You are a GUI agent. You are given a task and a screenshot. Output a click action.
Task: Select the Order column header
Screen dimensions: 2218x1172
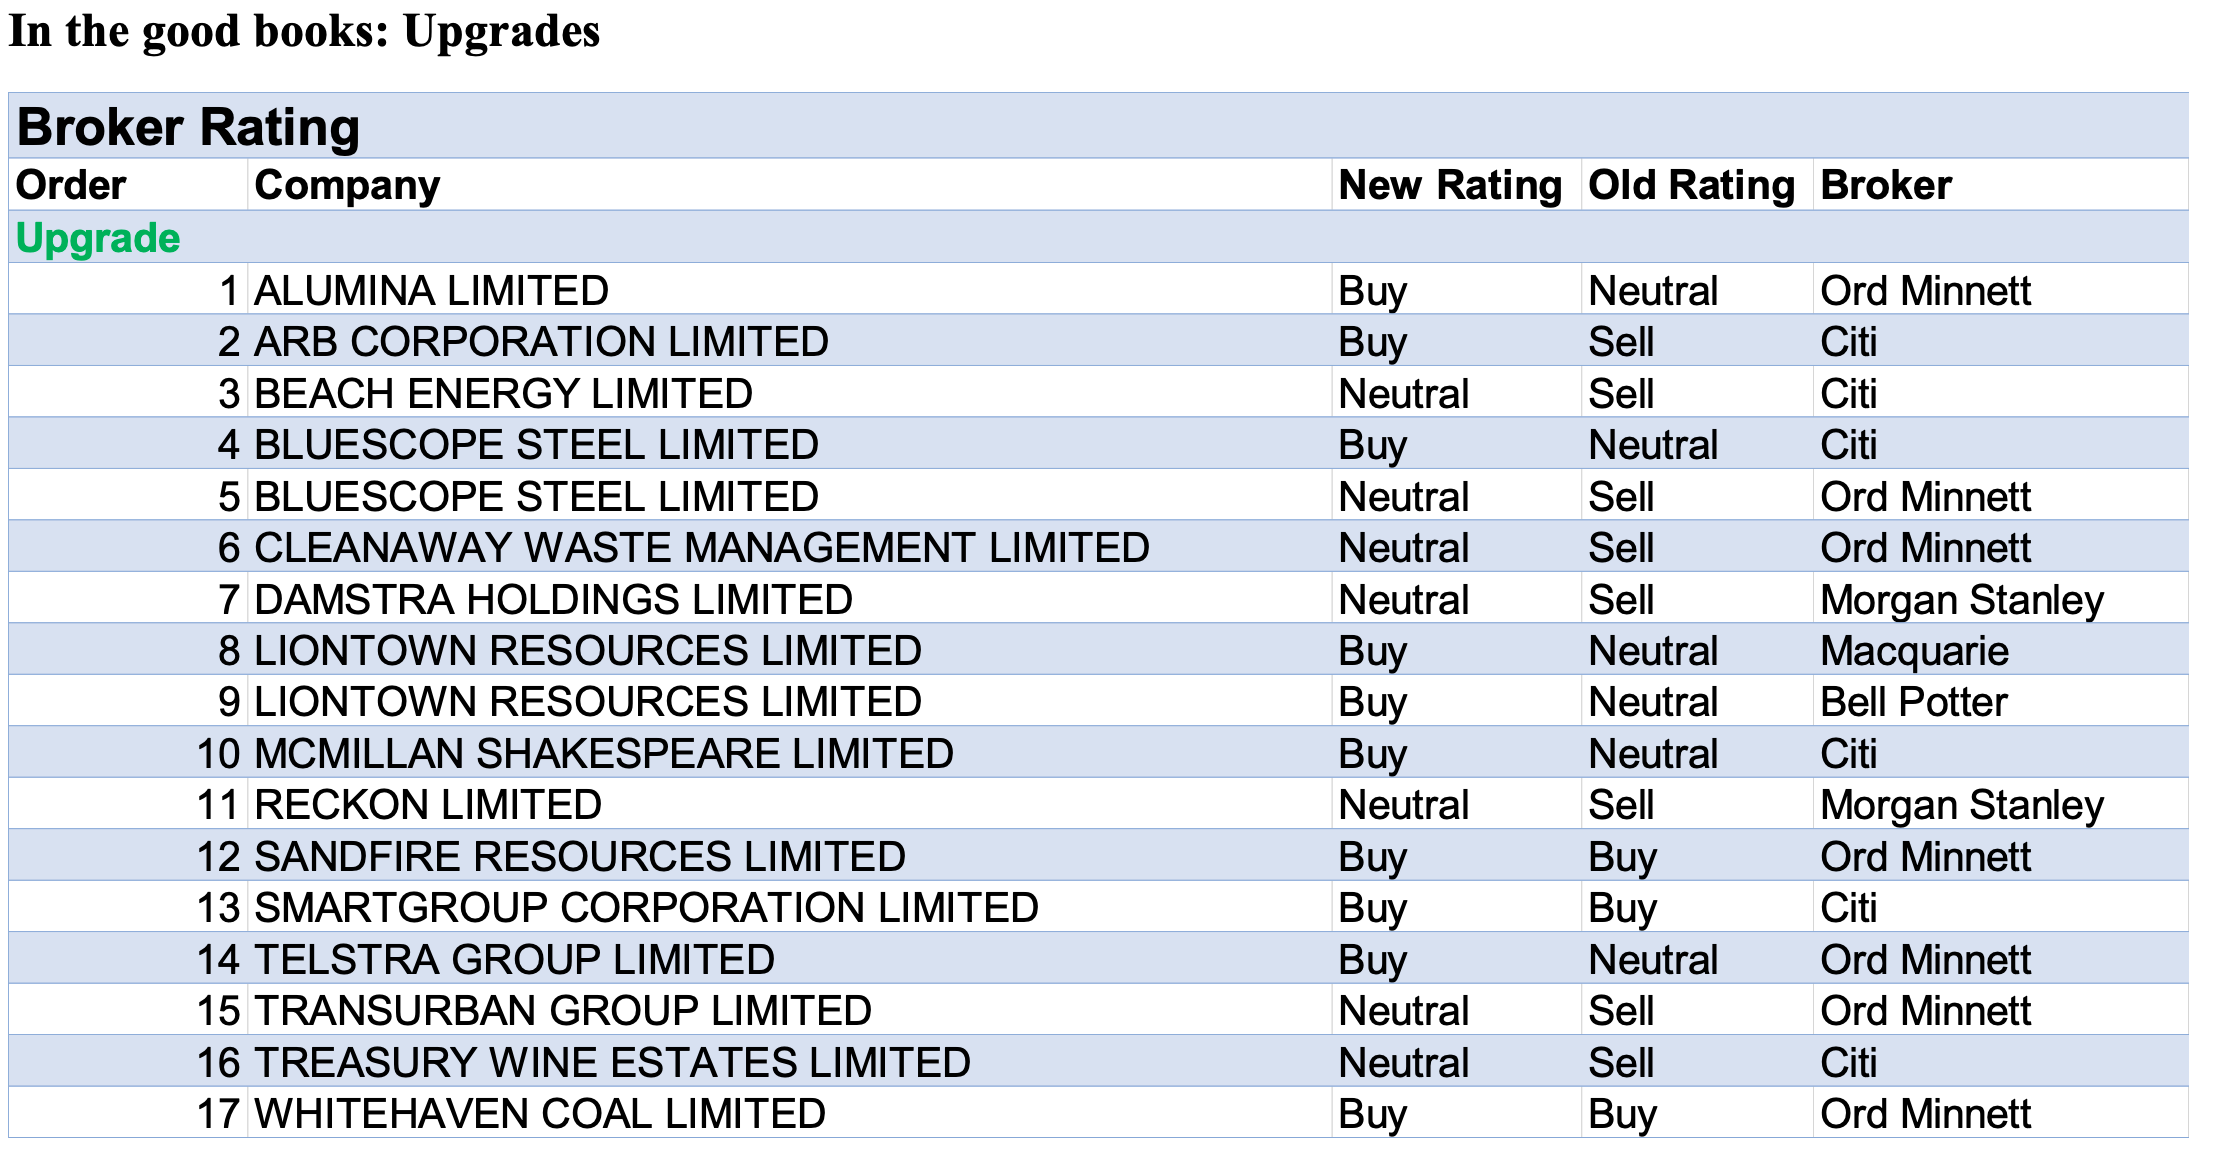(71, 185)
